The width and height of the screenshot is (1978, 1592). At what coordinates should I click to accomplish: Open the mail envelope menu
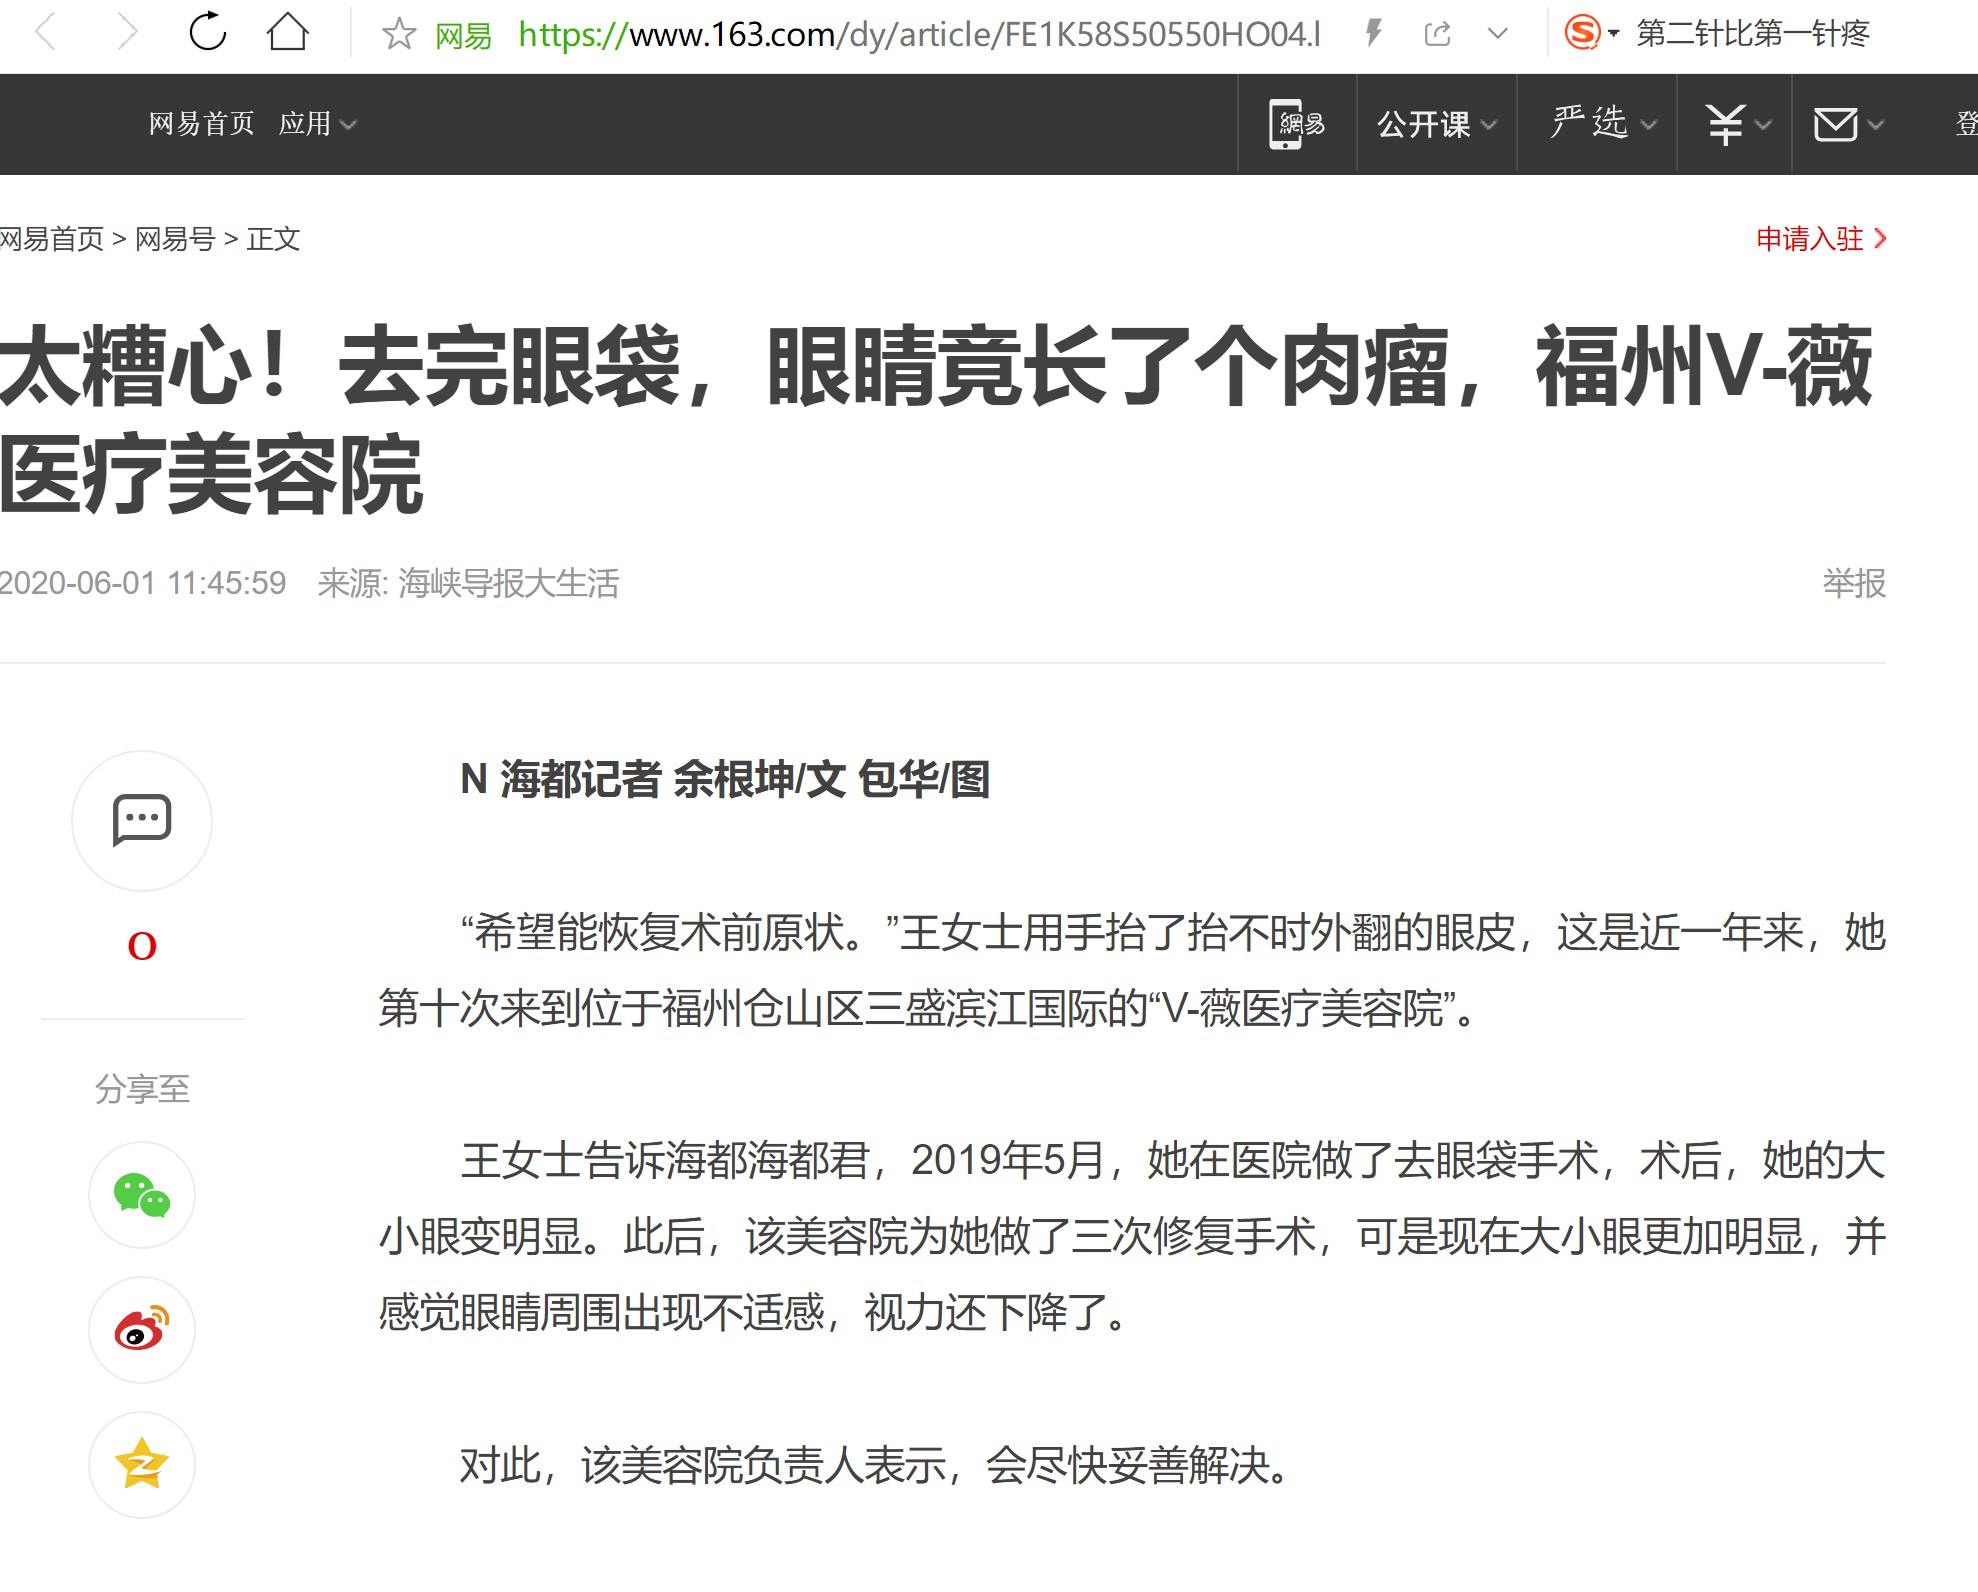[1848, 124]
